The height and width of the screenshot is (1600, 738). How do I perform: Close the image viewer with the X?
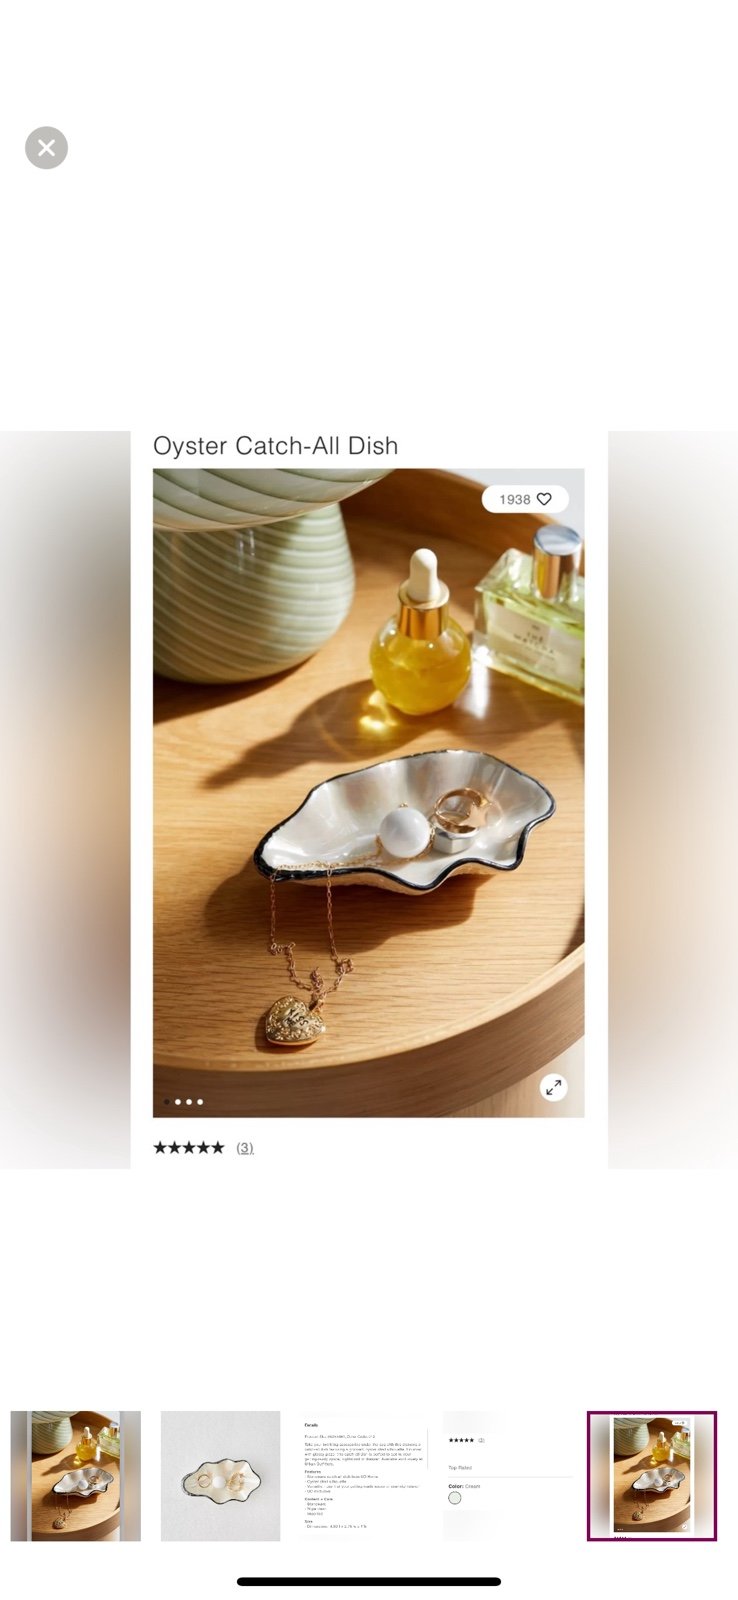click(x=46, y=148)
